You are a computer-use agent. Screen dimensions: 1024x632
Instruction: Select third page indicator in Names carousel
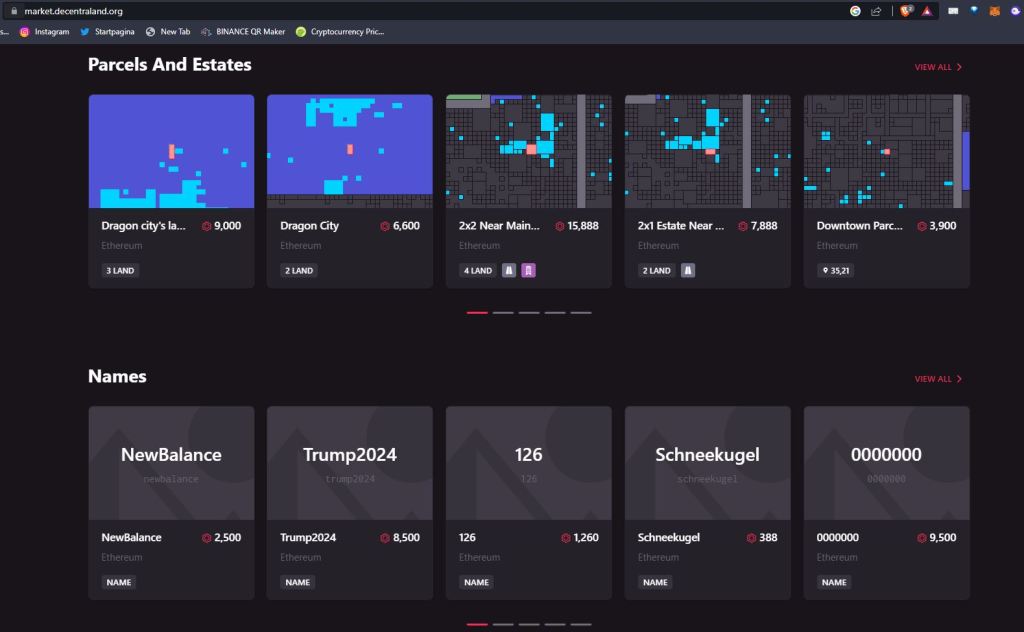(529, 624)
